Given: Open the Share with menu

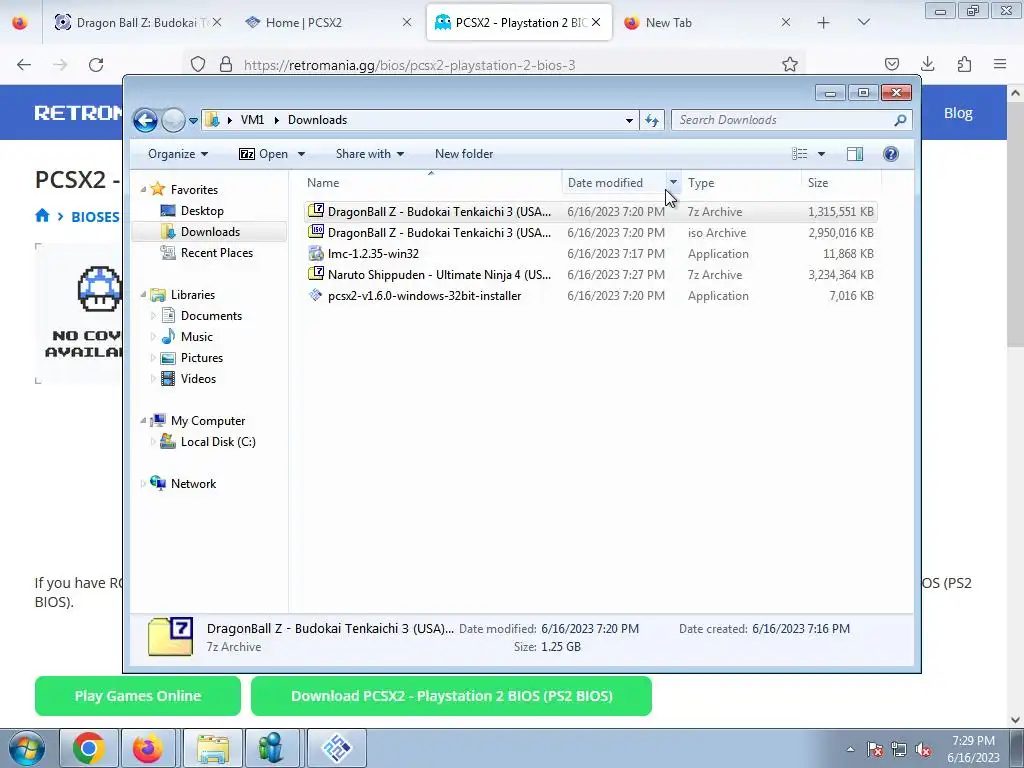Looking at the screenshot, I should pos(370,154).
